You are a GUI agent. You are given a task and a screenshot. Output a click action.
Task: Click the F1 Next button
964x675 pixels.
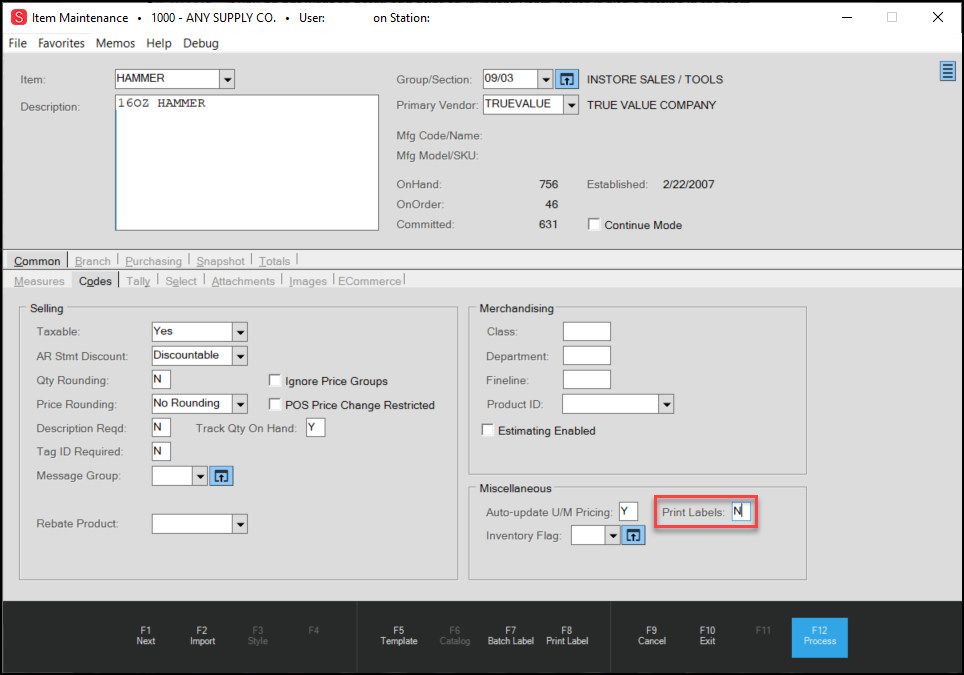coord(146,636)
